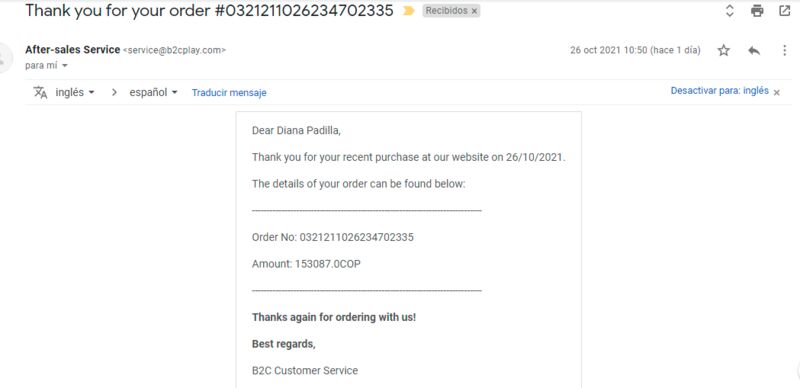The height and width of the screenshot is (388, 800).
Task: Toggle the yellow importance marker
Action: point(409,11)
